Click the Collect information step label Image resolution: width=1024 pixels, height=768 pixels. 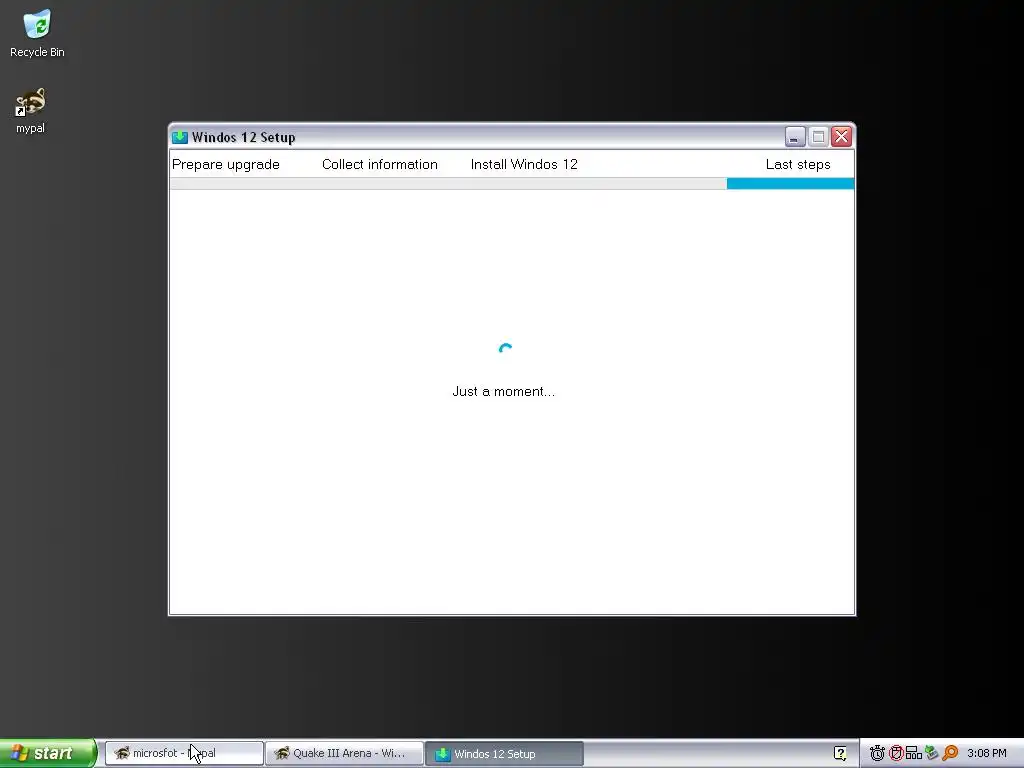click(x=380, y=165)
